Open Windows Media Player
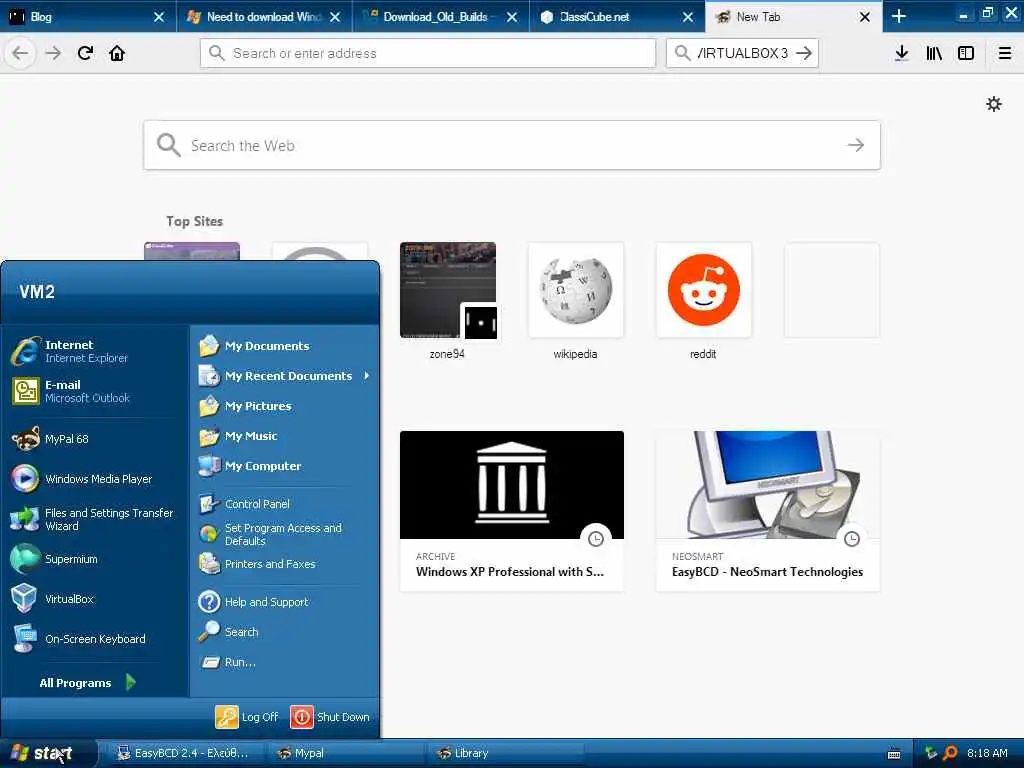 (95, 479)
